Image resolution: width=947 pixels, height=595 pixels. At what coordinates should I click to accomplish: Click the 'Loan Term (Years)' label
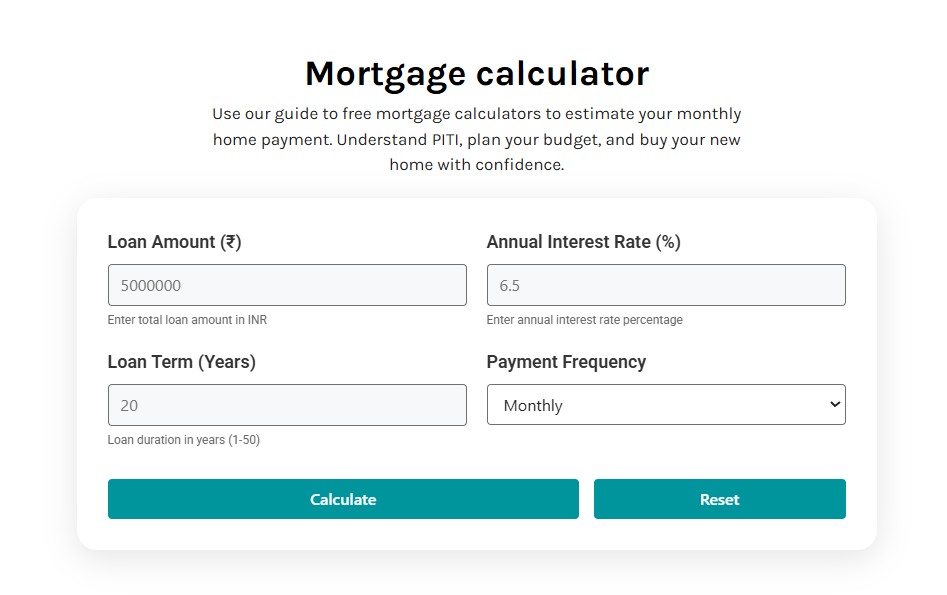(181, 362)
